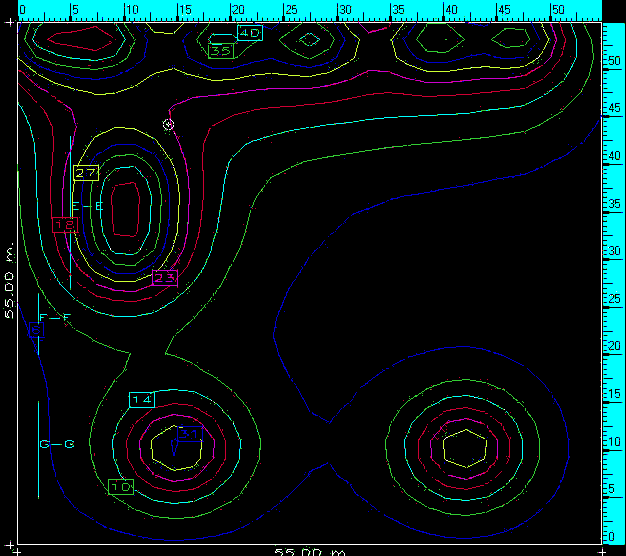
Task: Click the bottom 55.00 m dimension text
Action: point(310,552)
